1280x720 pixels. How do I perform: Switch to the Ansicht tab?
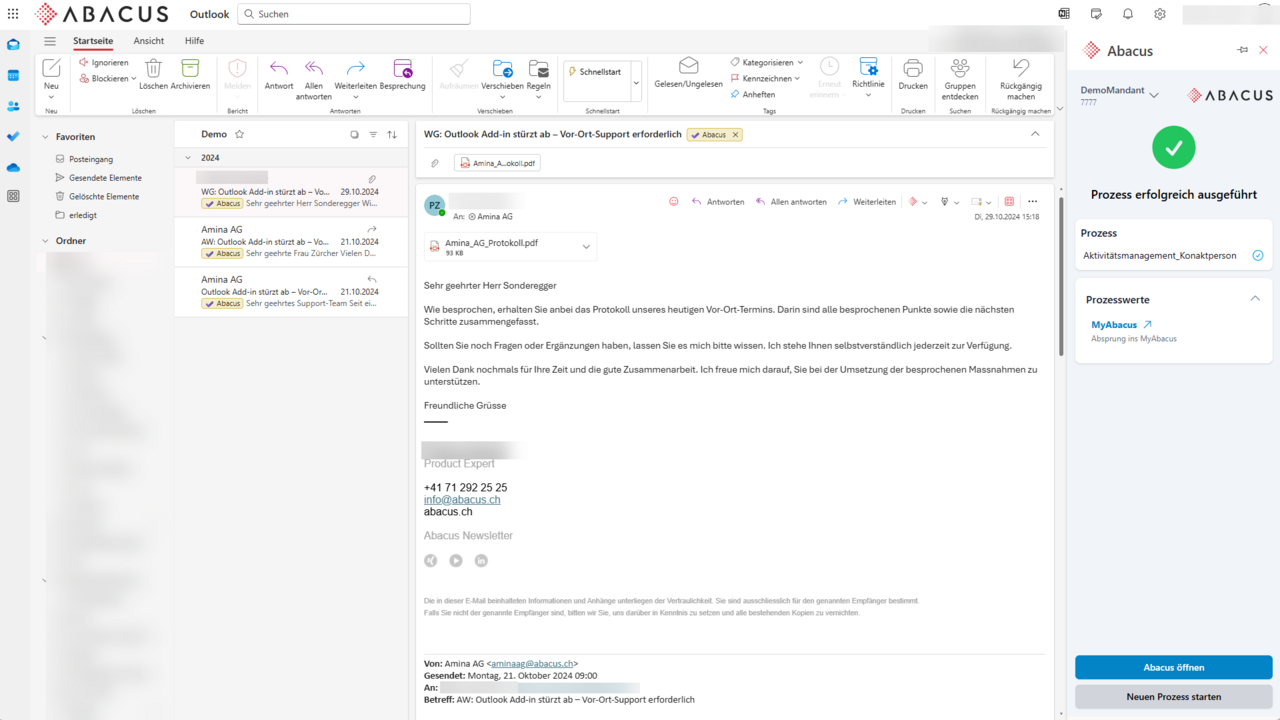click(x=149, y=41)
